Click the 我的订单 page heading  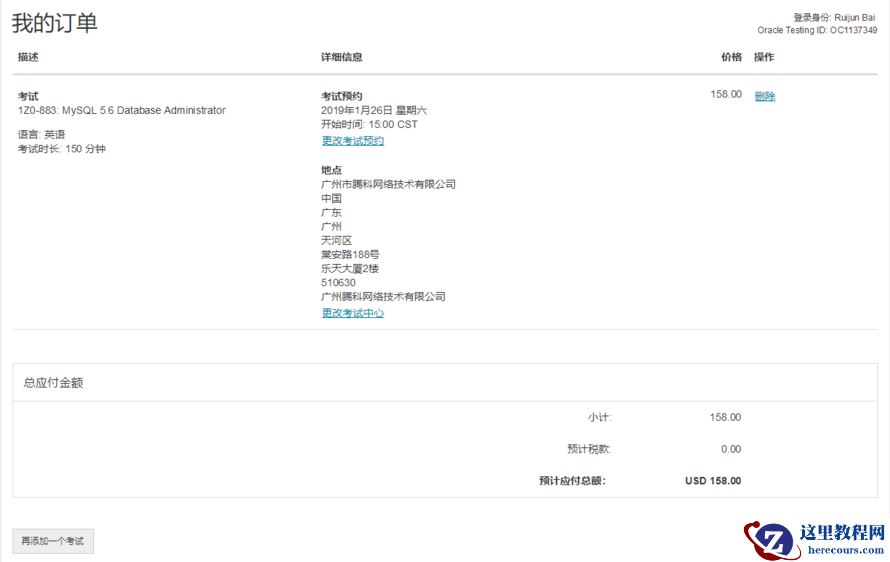(x=55, y=24)
